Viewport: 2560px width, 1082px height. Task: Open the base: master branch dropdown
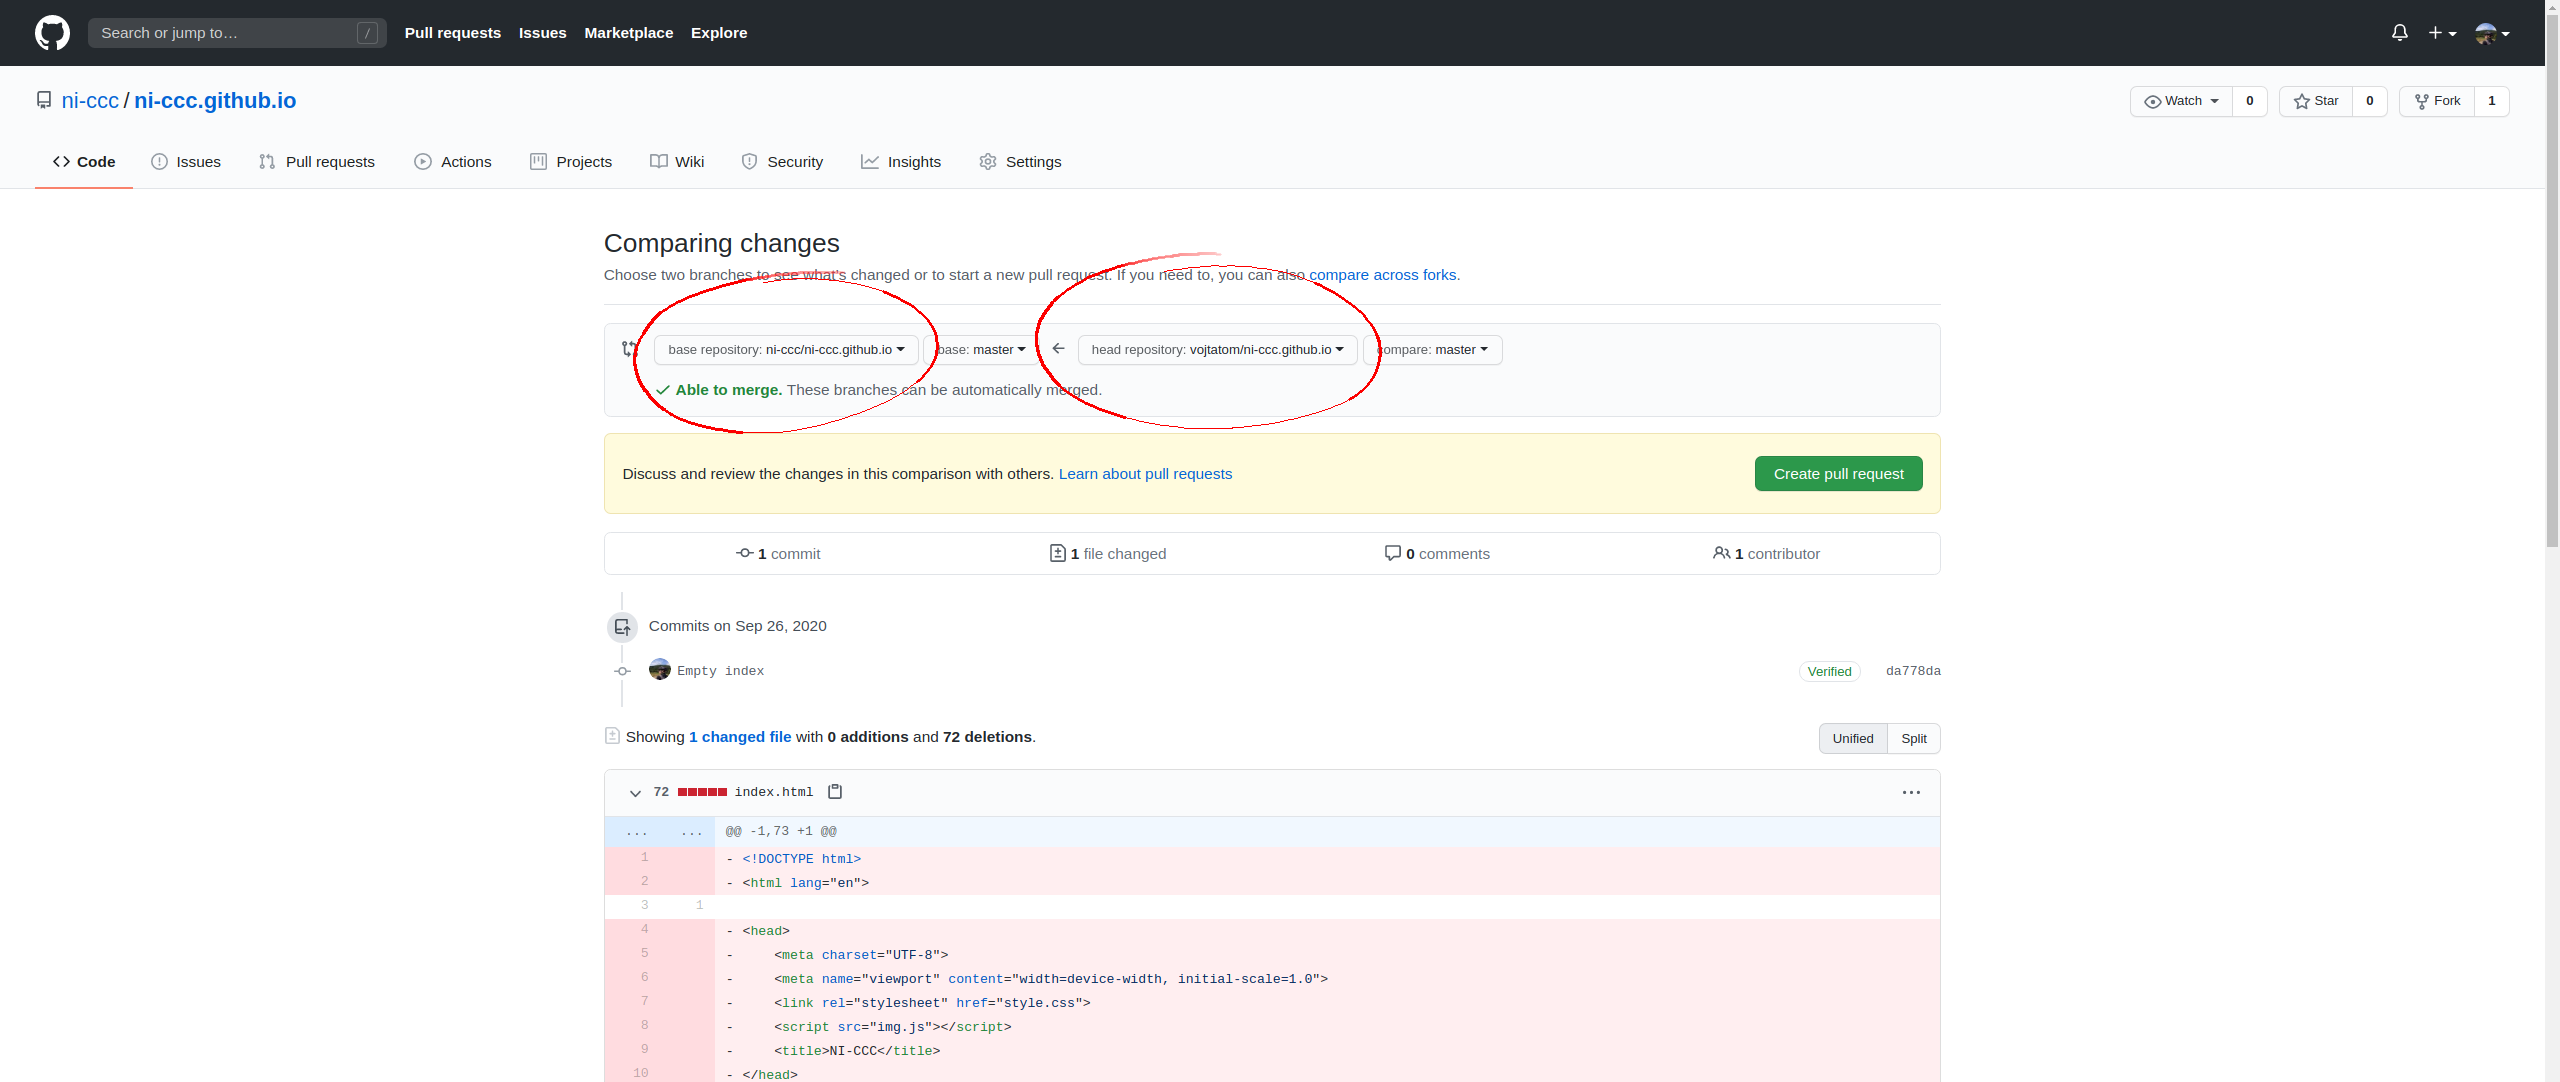click(x=981, y=350)
